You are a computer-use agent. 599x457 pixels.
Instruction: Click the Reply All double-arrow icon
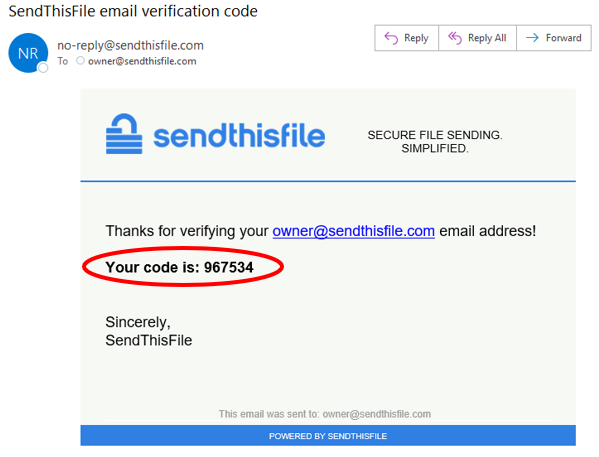[x=455, y=38]
